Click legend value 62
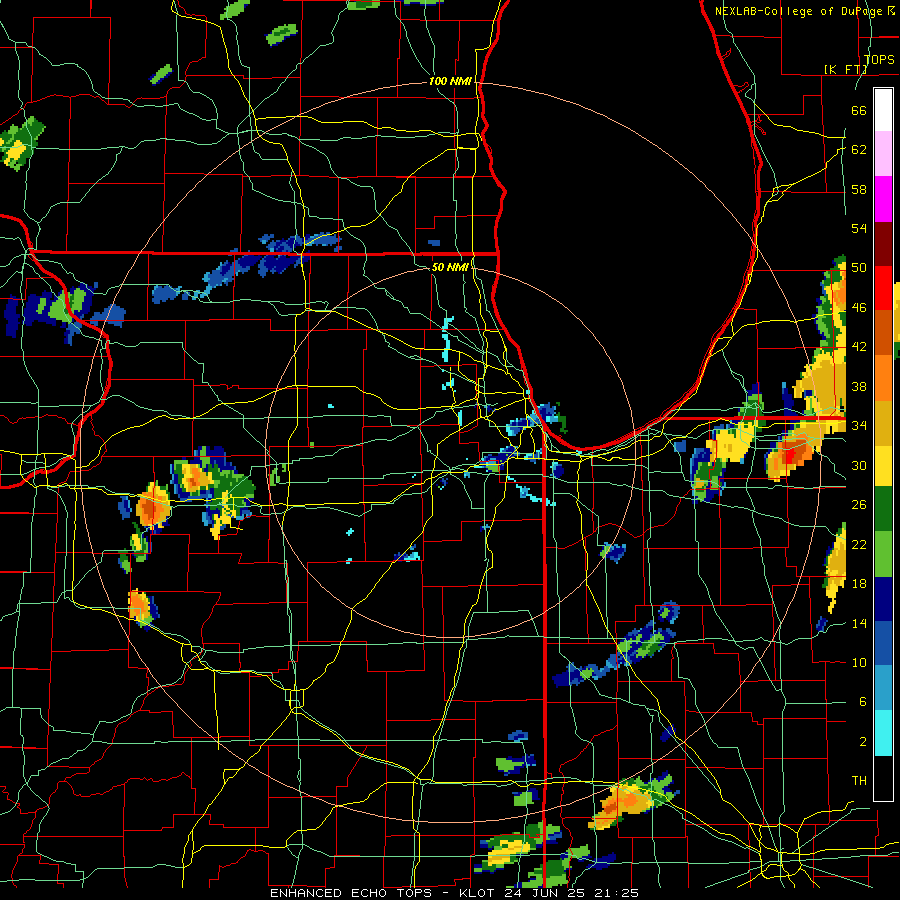Image resolution: width=900 pixels, height=900 pixels. (859, 150)
